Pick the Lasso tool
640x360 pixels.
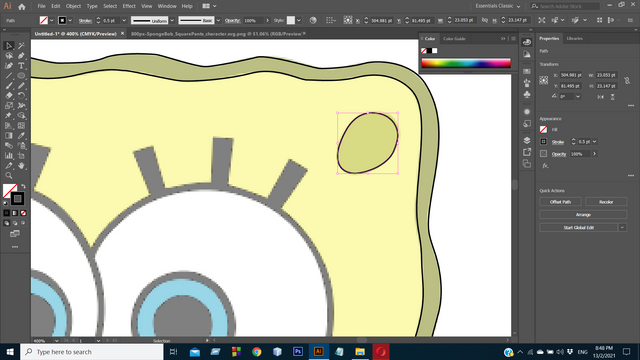coord(9,56)
